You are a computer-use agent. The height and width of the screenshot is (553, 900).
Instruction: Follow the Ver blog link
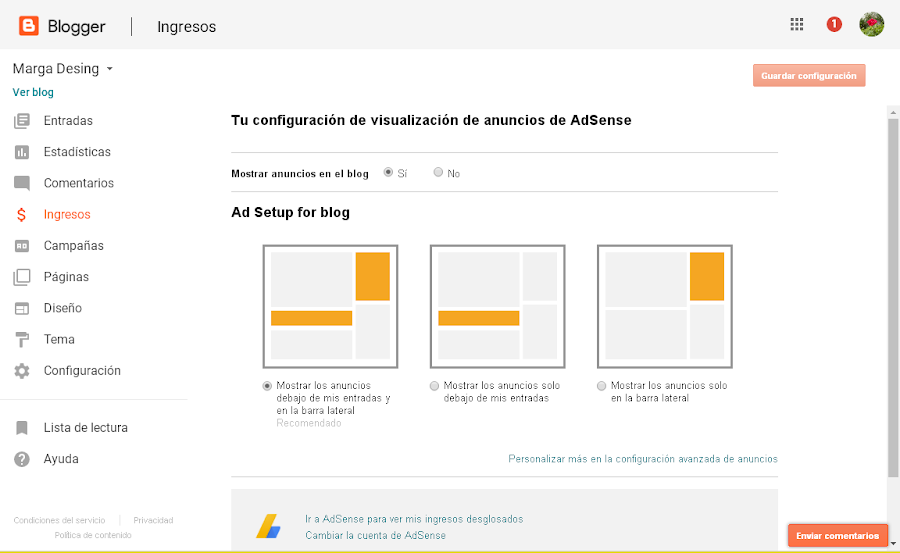click(33, 92)
